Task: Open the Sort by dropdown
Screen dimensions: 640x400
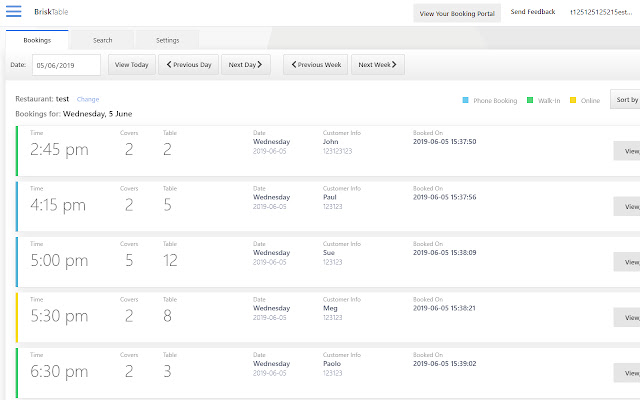Action: 625,99
